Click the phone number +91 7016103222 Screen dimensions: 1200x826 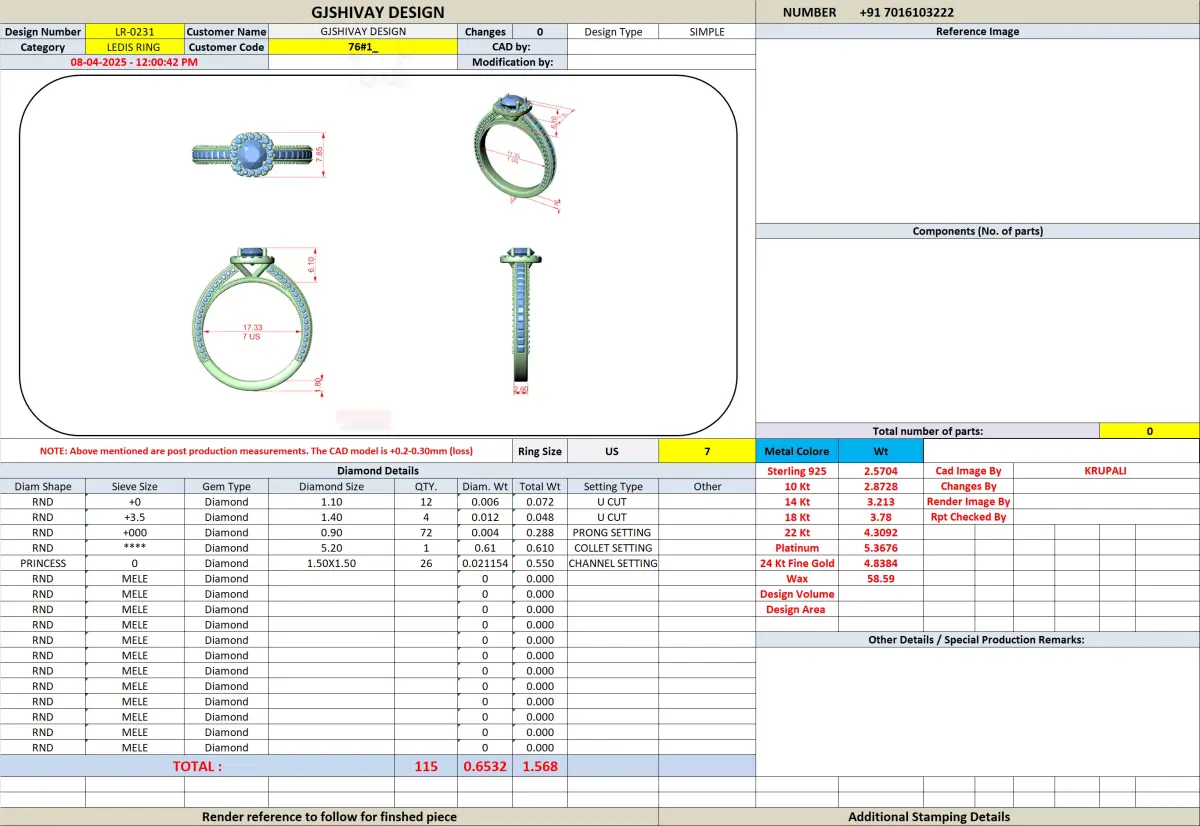pos(906,12)
